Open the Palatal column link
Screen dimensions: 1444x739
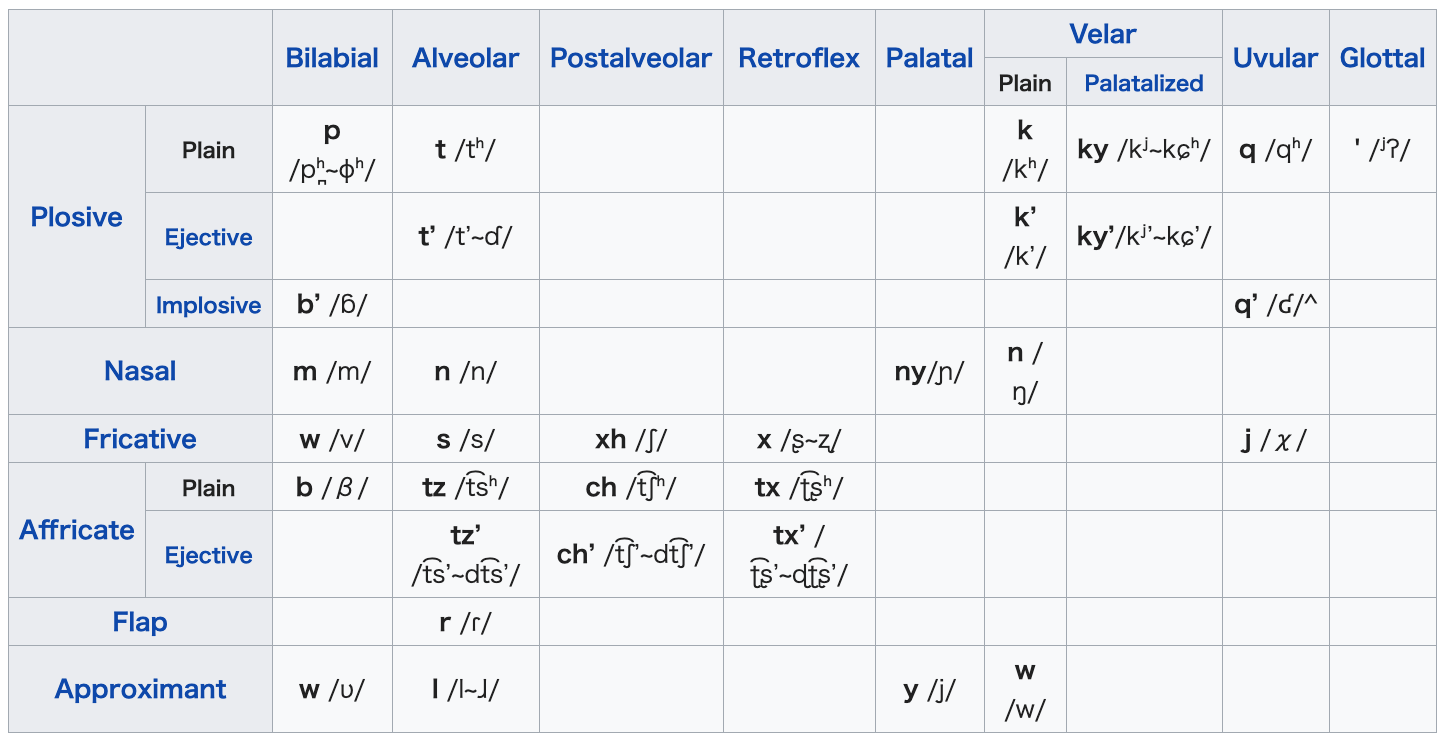coord(930,58)
